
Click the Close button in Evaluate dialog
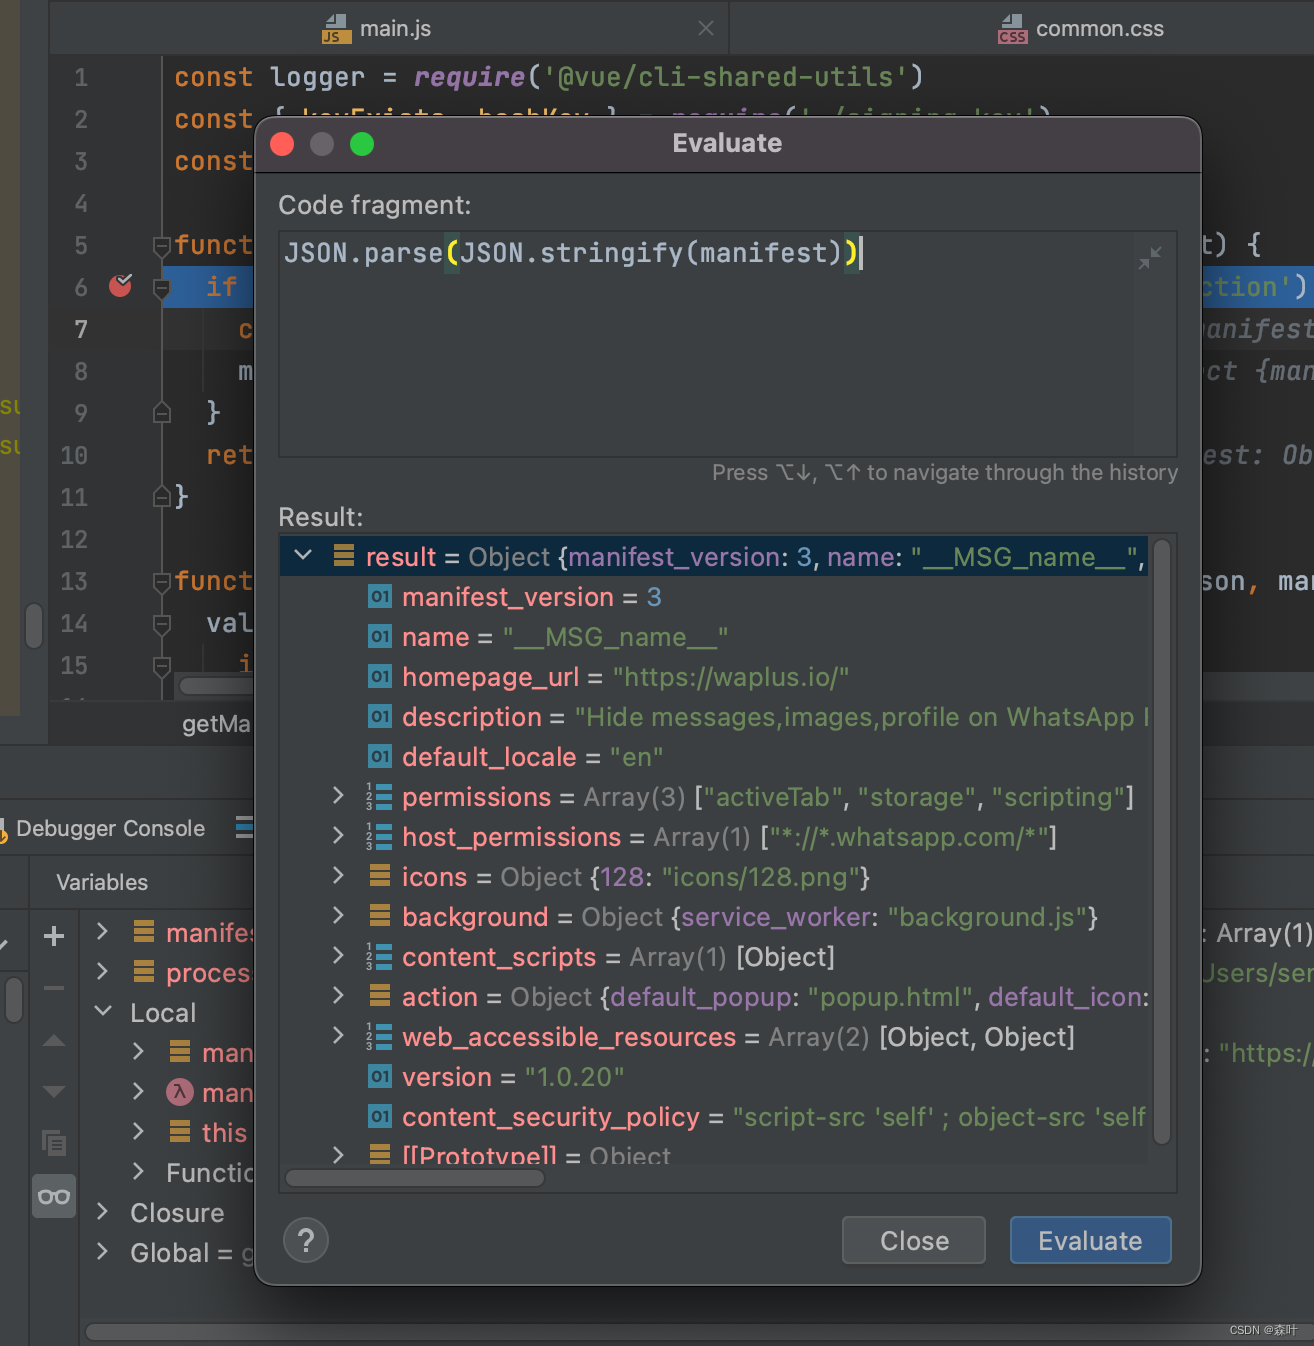click(x=914, y=1240)
